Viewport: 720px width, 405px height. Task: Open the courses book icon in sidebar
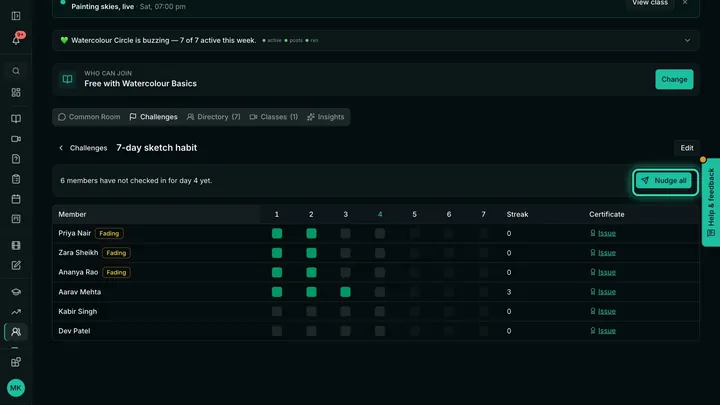16,119
